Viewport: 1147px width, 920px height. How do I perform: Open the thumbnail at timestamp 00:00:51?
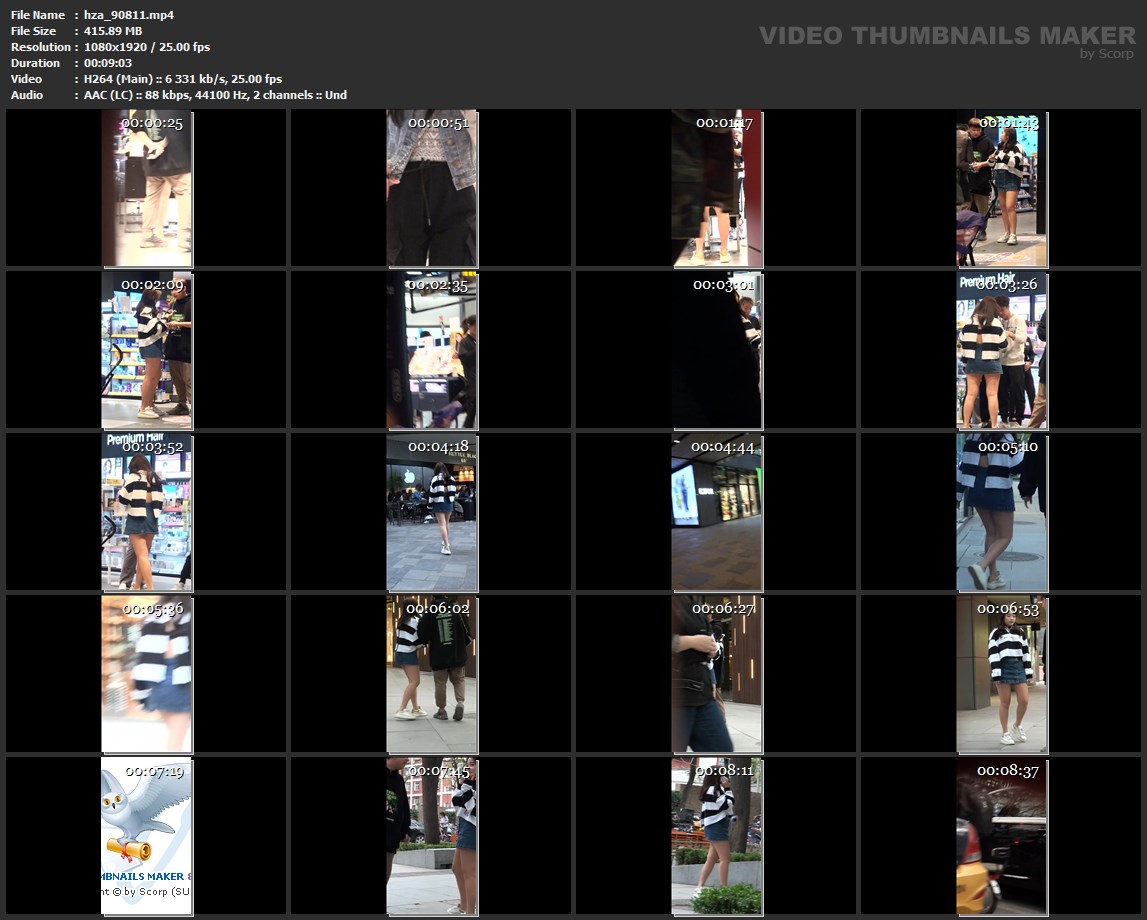point(432,188)
